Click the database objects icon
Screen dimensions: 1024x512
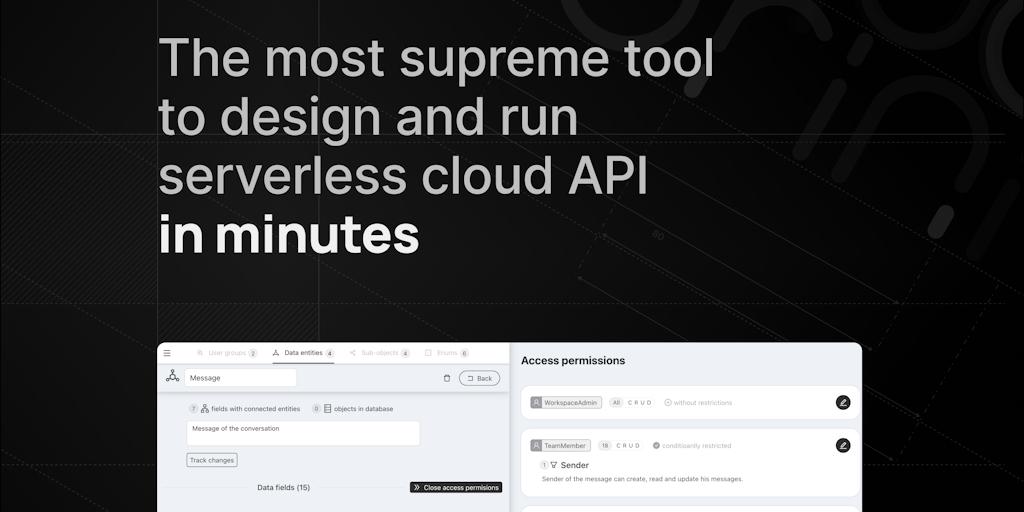tap(327, 409)
